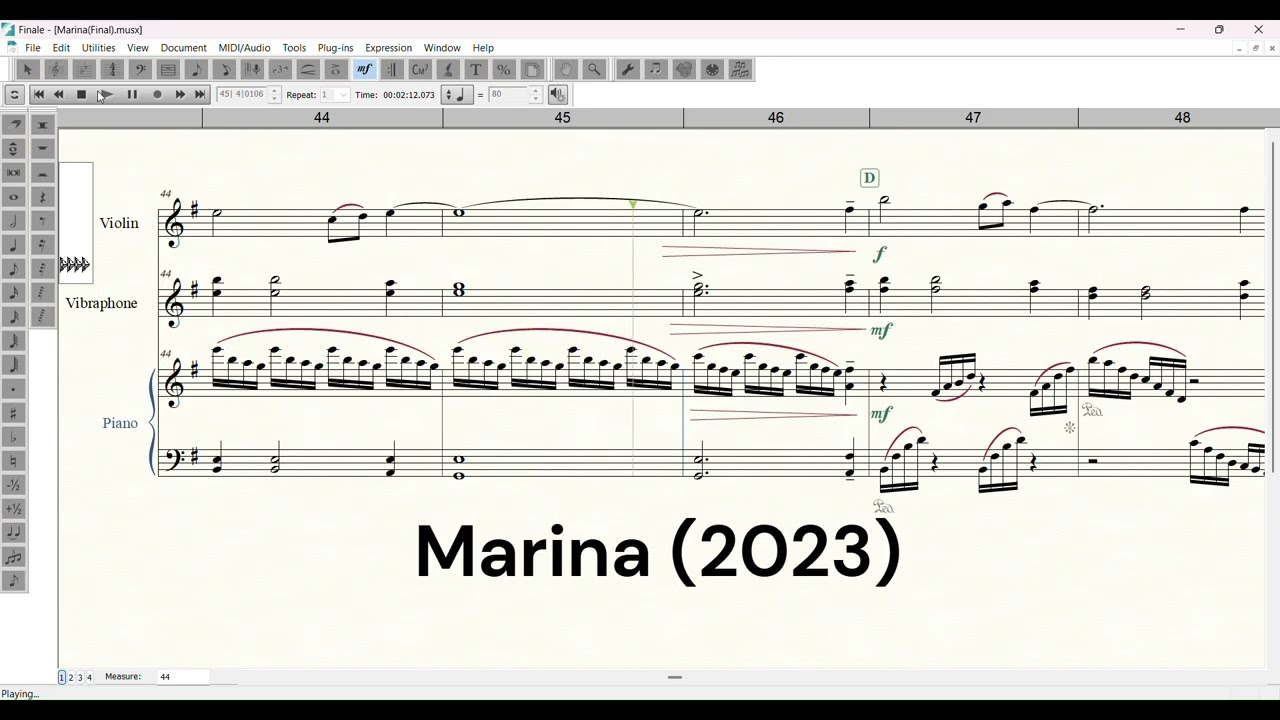
Task: Select the Note Mover tool
Action: 656,69
